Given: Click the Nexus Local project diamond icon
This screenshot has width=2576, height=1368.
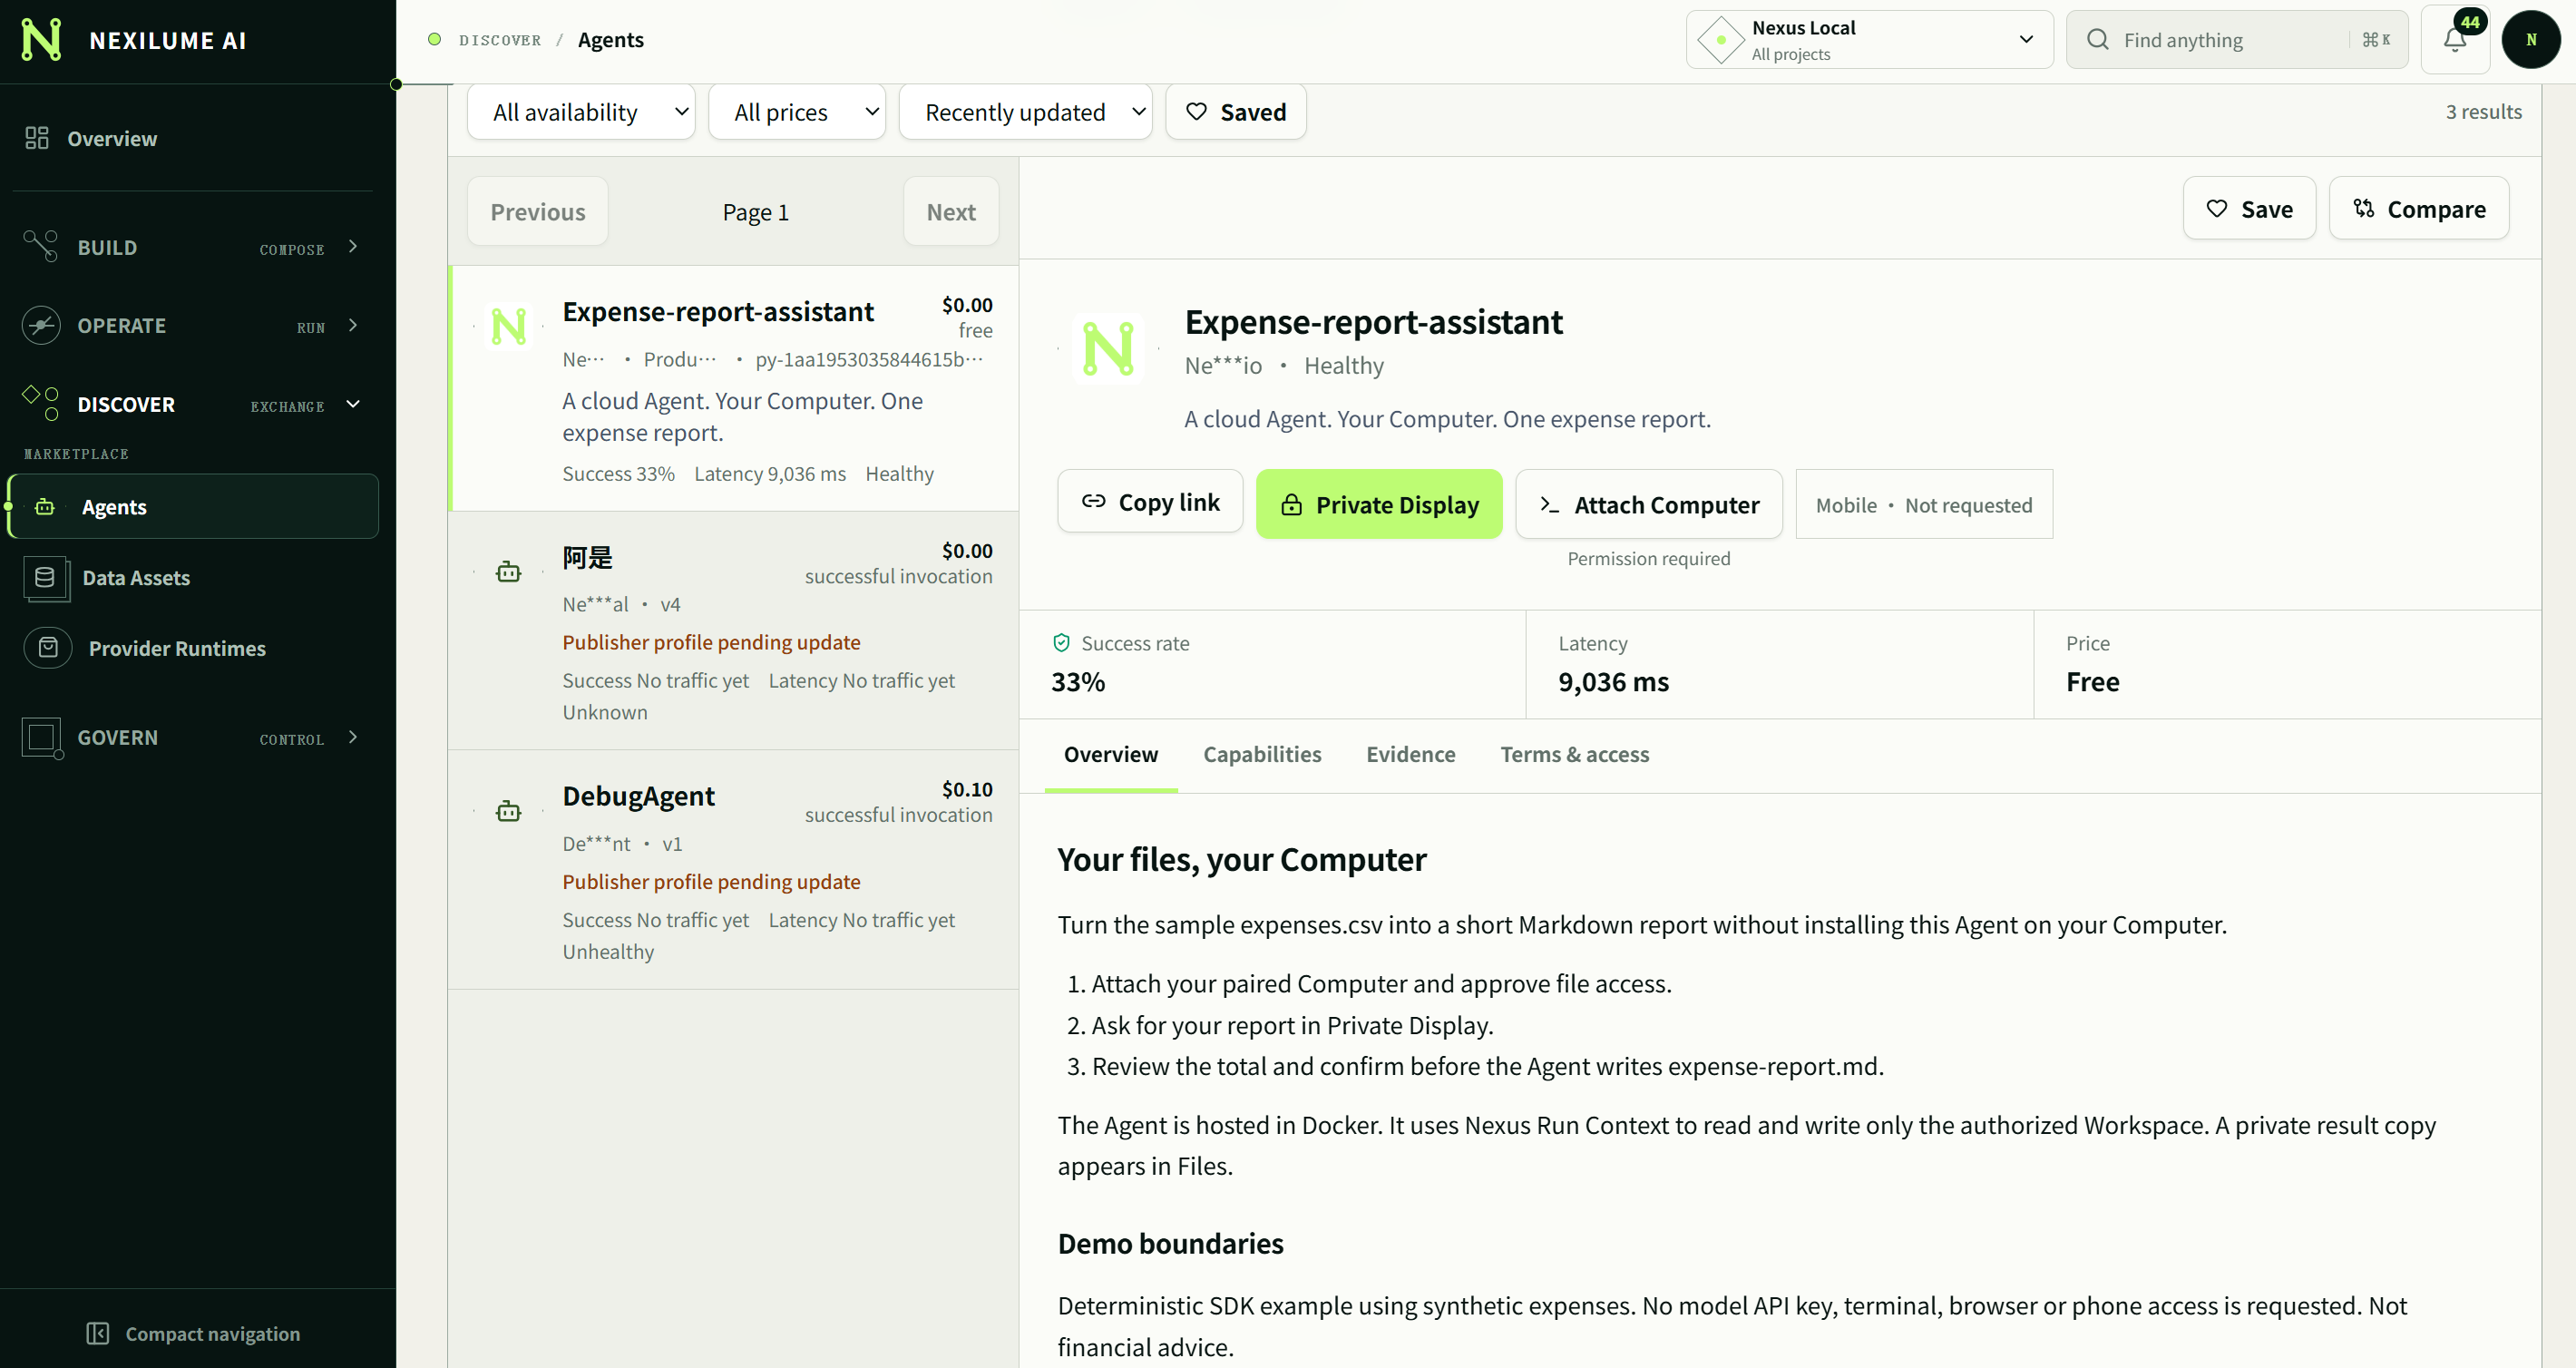Looking at the screenshot, I should [x=1721, y=40].
